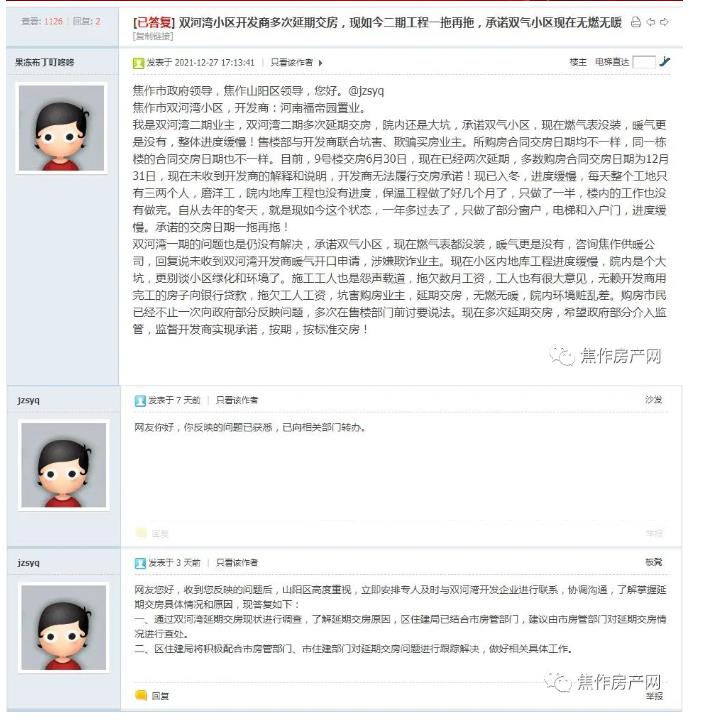This screenshot has width=702, height=720.
Task: Click the original poster's avatar image
Action: click(x=62, y=128)
